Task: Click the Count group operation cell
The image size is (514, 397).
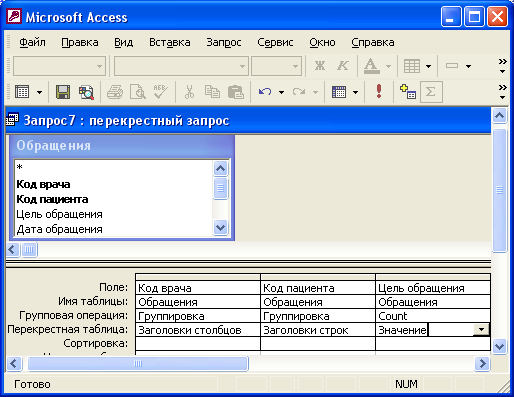Action: point(433,316)
